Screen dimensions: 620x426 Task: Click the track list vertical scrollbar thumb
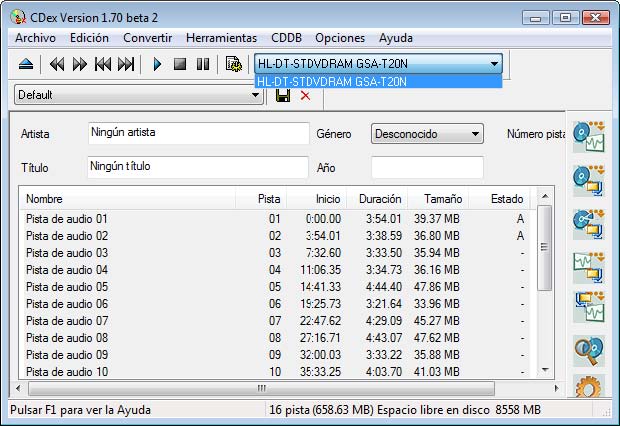tap(544, 248)
